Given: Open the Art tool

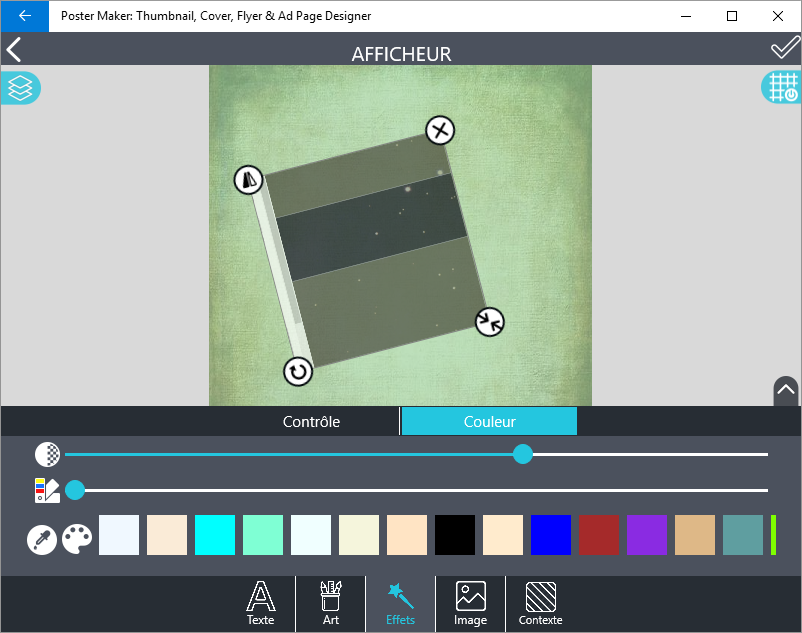Looking at the screenshot, I should (330, 603).
